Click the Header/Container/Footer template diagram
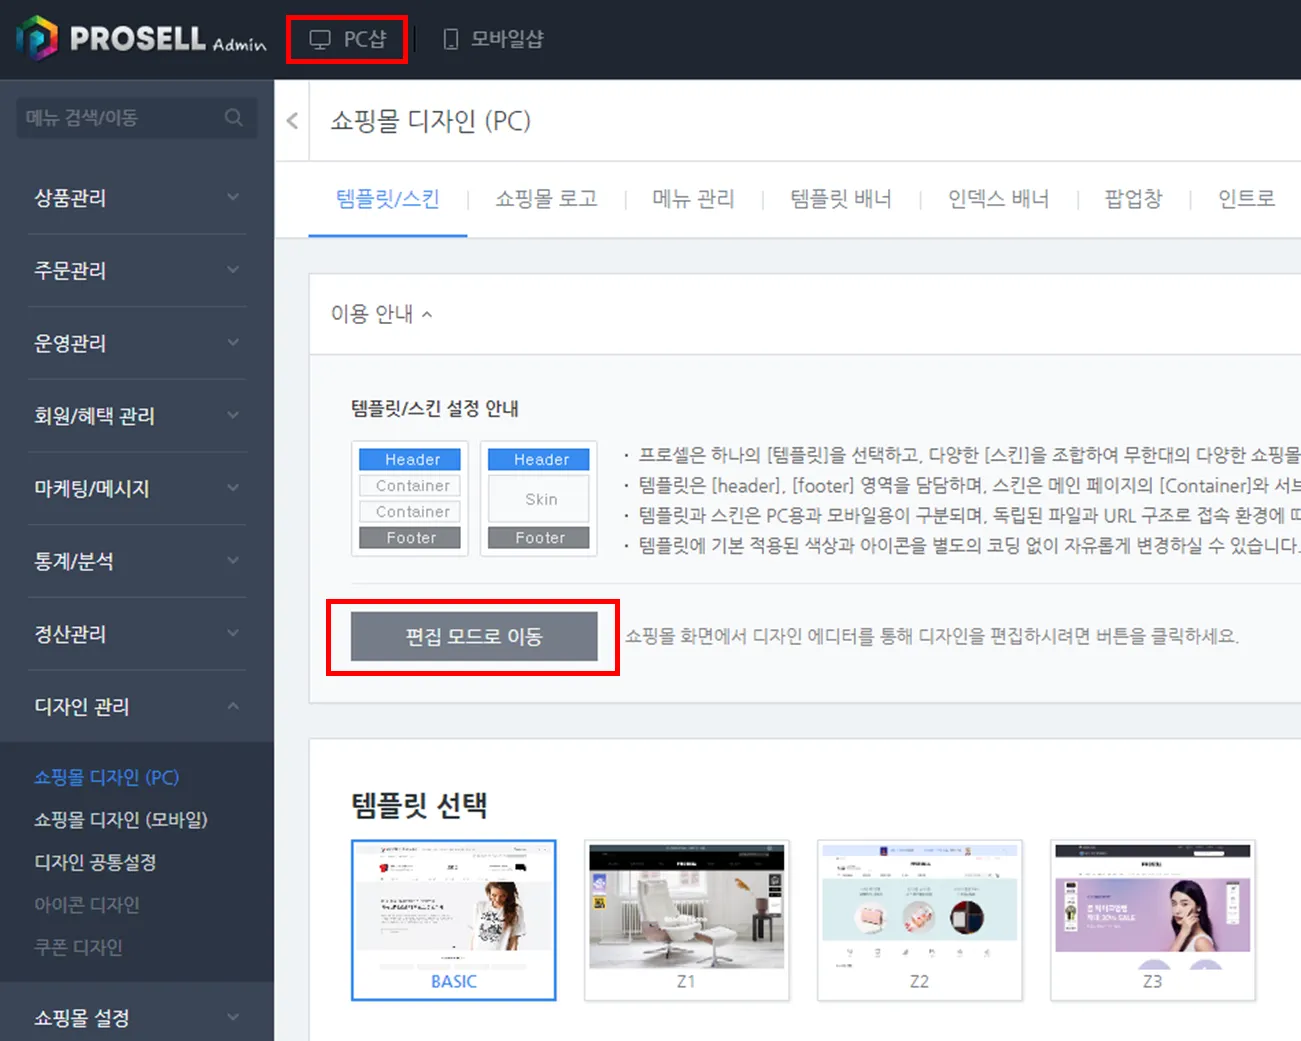 point(410,498)
